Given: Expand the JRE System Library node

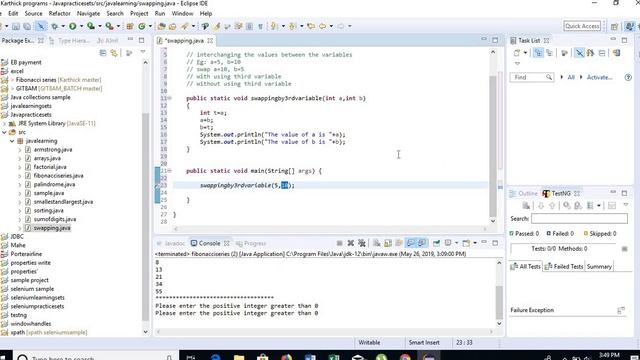Looking at the screenshot, I should [4, 123].
